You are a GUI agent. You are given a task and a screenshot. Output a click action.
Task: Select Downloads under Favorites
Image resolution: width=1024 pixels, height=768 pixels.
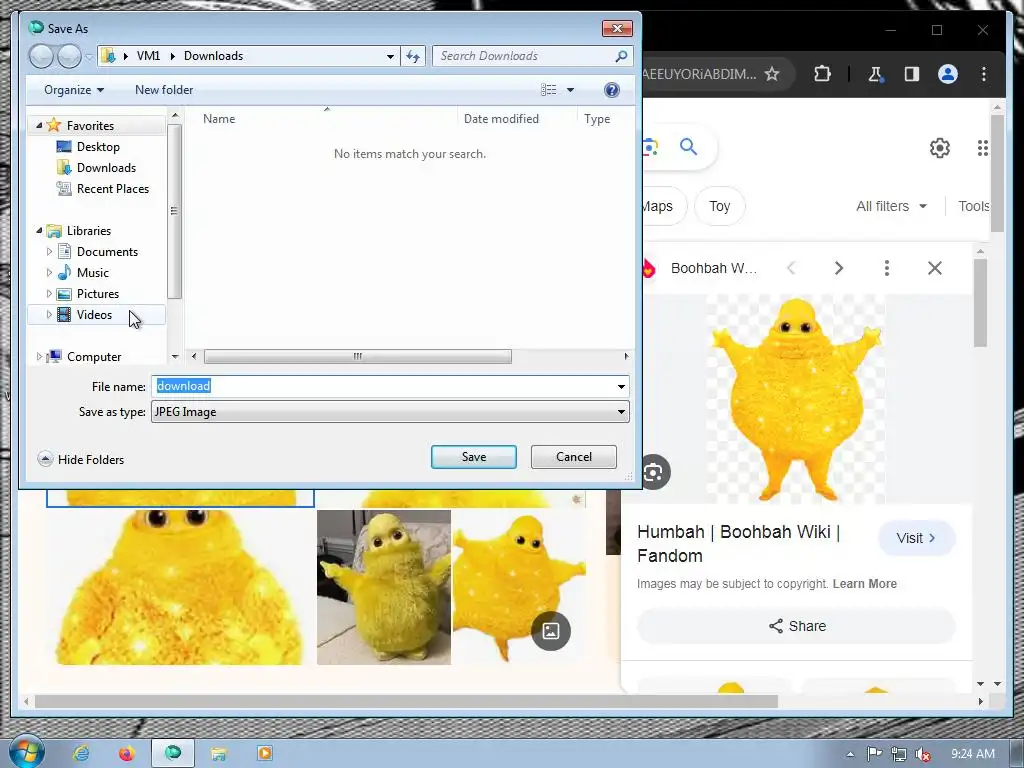pos(106,168)
